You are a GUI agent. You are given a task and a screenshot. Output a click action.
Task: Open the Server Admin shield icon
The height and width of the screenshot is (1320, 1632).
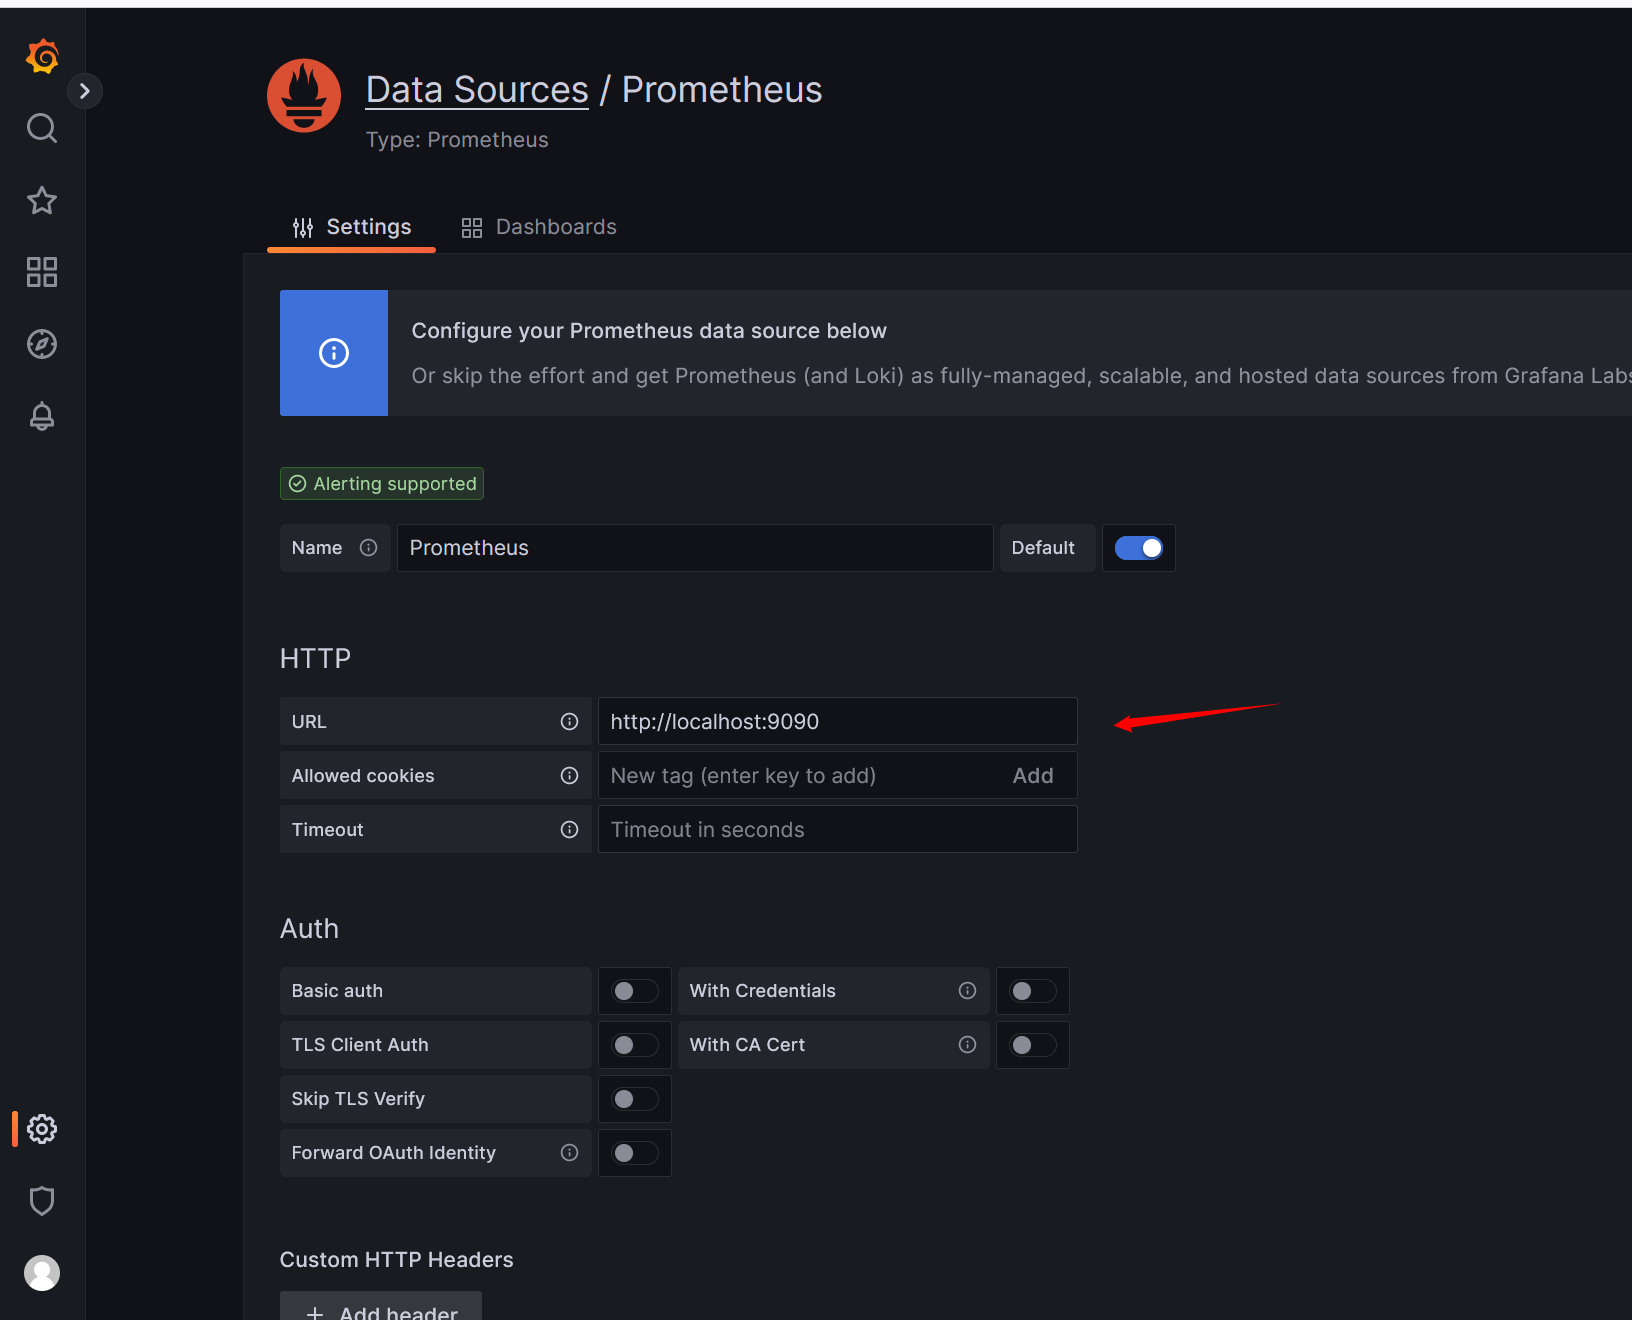point(42,1201)
